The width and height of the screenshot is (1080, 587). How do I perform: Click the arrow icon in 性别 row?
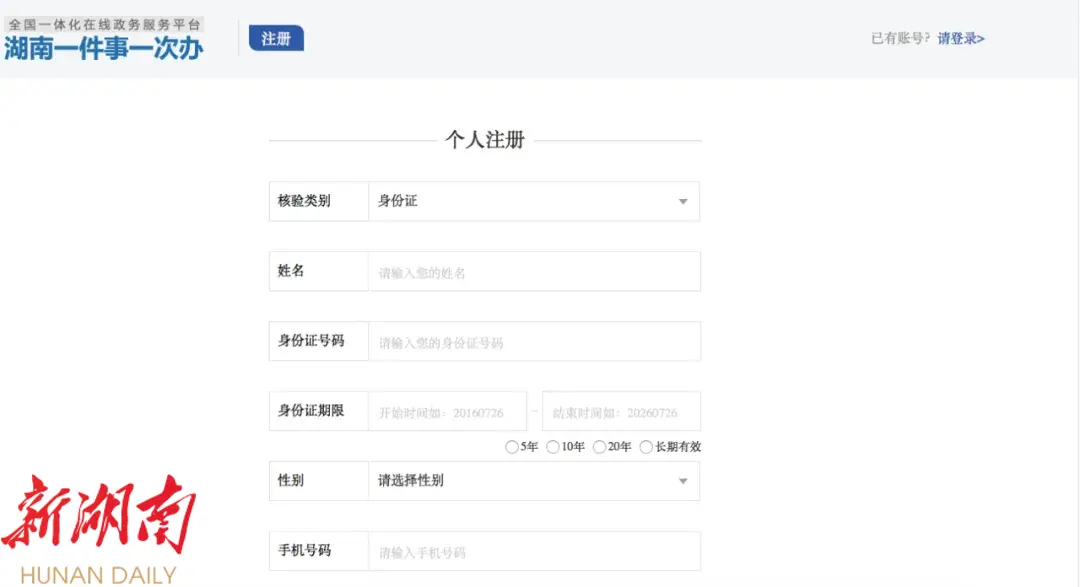pos(683,482)
